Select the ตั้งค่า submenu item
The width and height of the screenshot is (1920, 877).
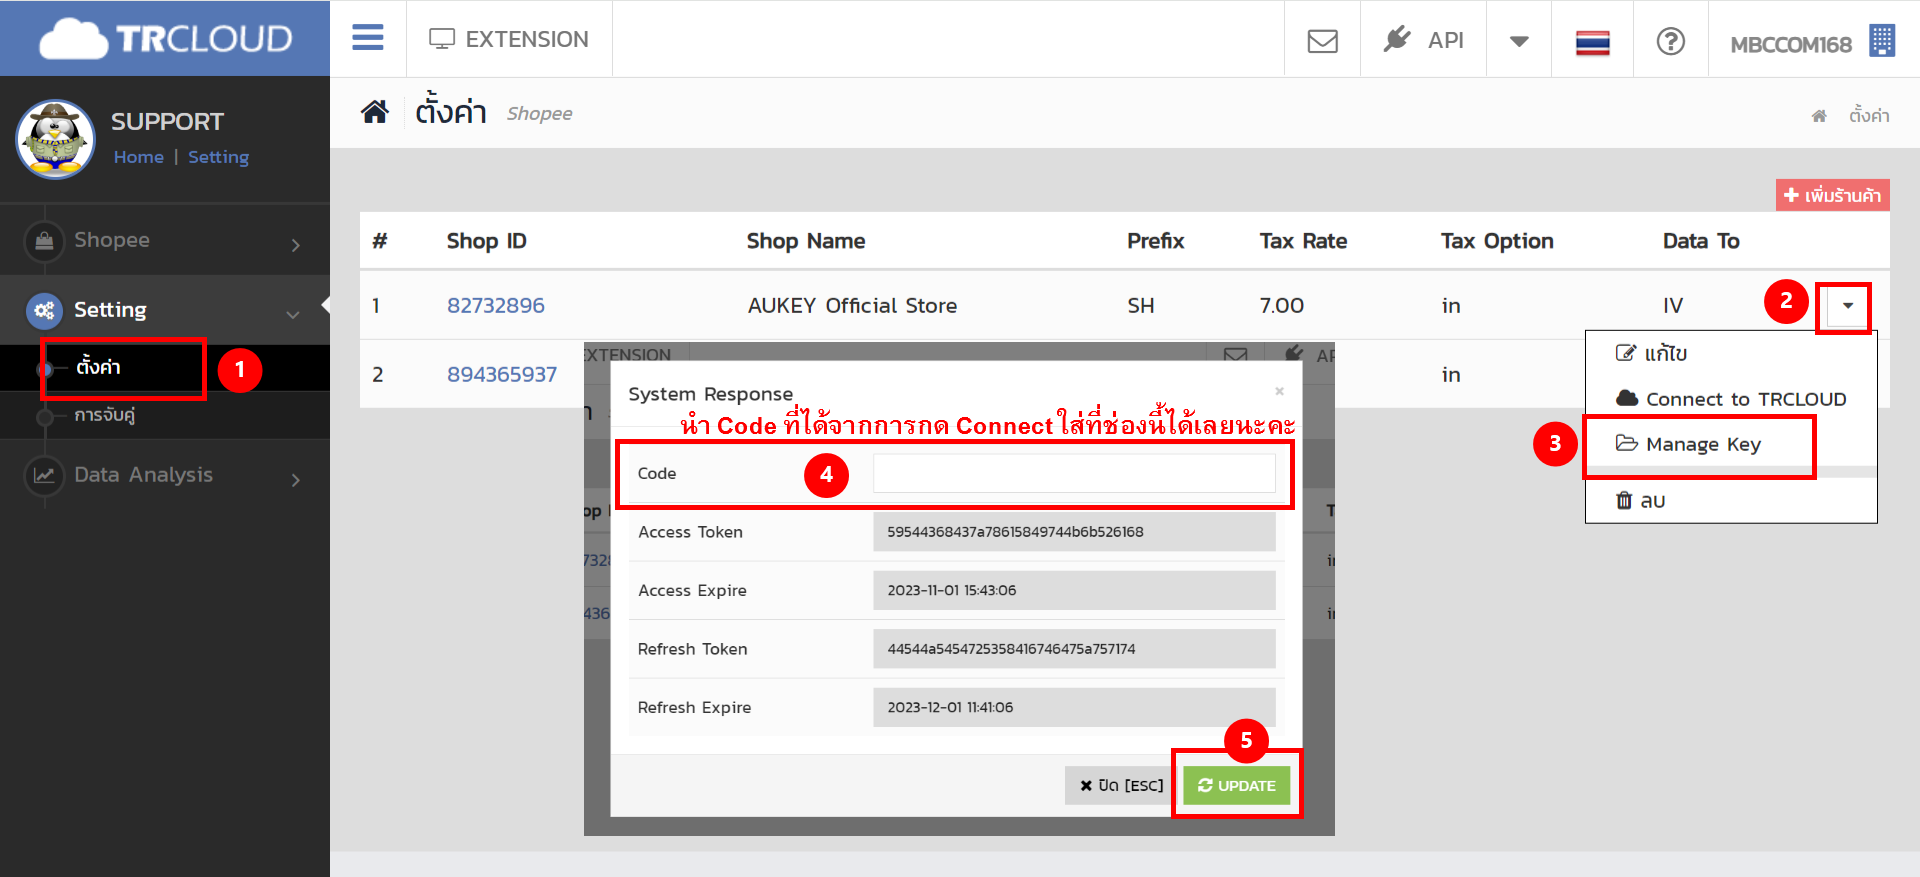98,367
